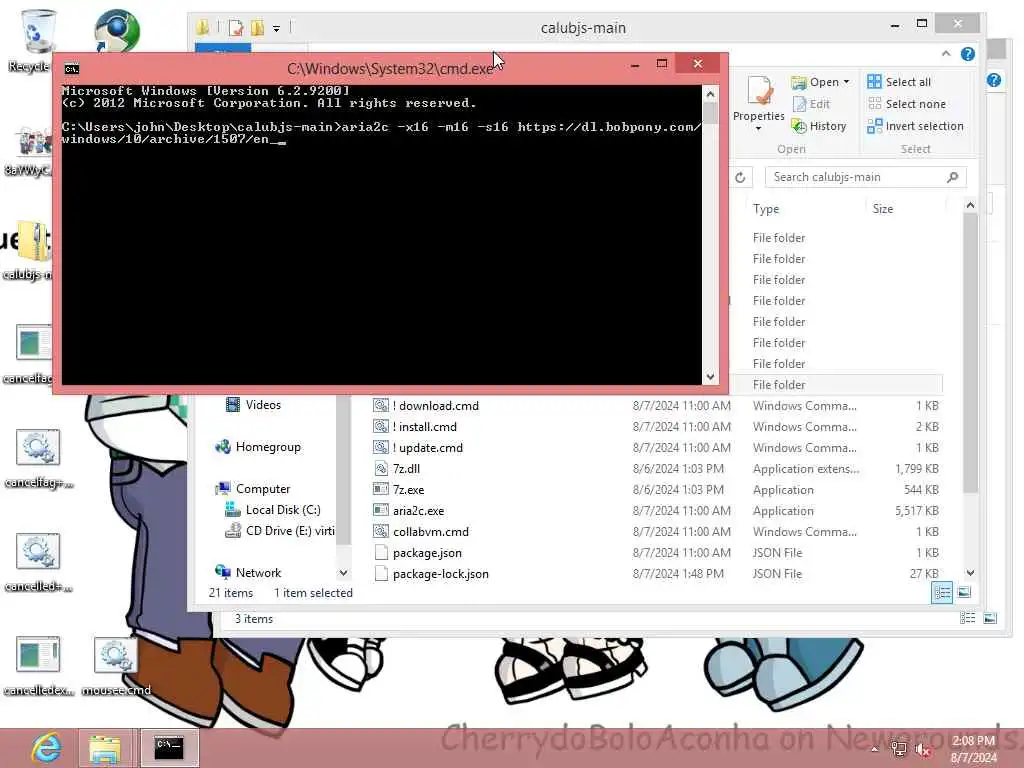The image size is (1024, 768).
Task: Open Quick Access Toolbar customize dropdown
Action: coord(276,28)
